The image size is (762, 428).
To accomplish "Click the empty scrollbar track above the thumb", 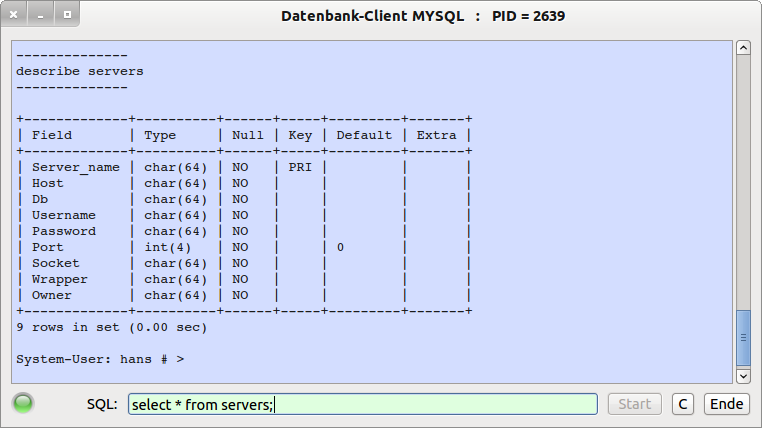I will [x=743, y=180].
